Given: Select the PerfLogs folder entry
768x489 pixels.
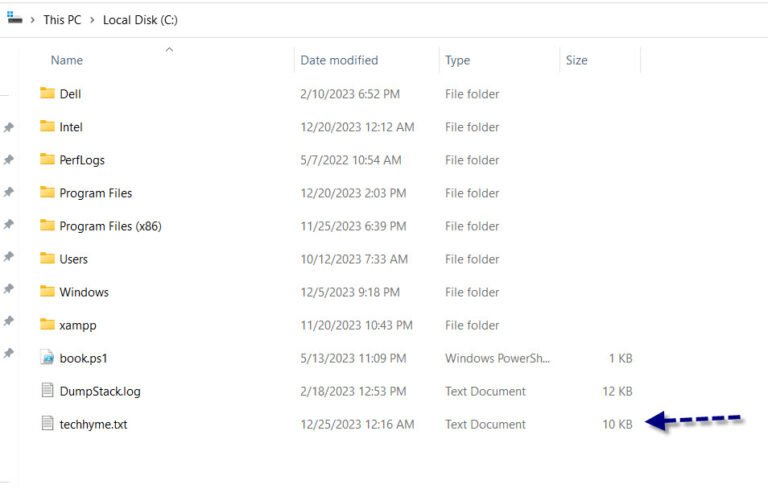Looking at the screenshot, I should coord(336,160).
